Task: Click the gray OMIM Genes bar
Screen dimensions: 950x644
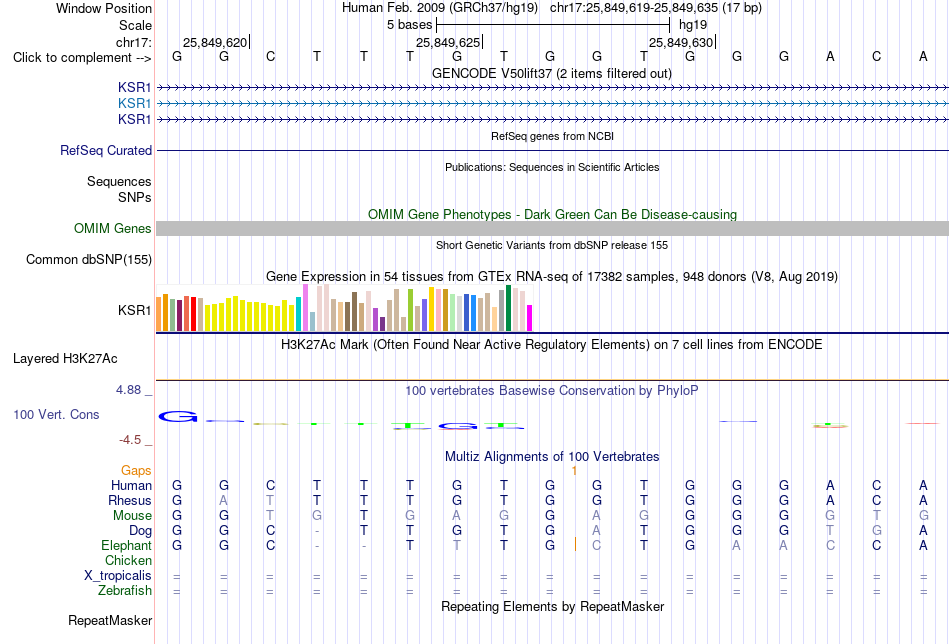Action: (x=552, y=228)
